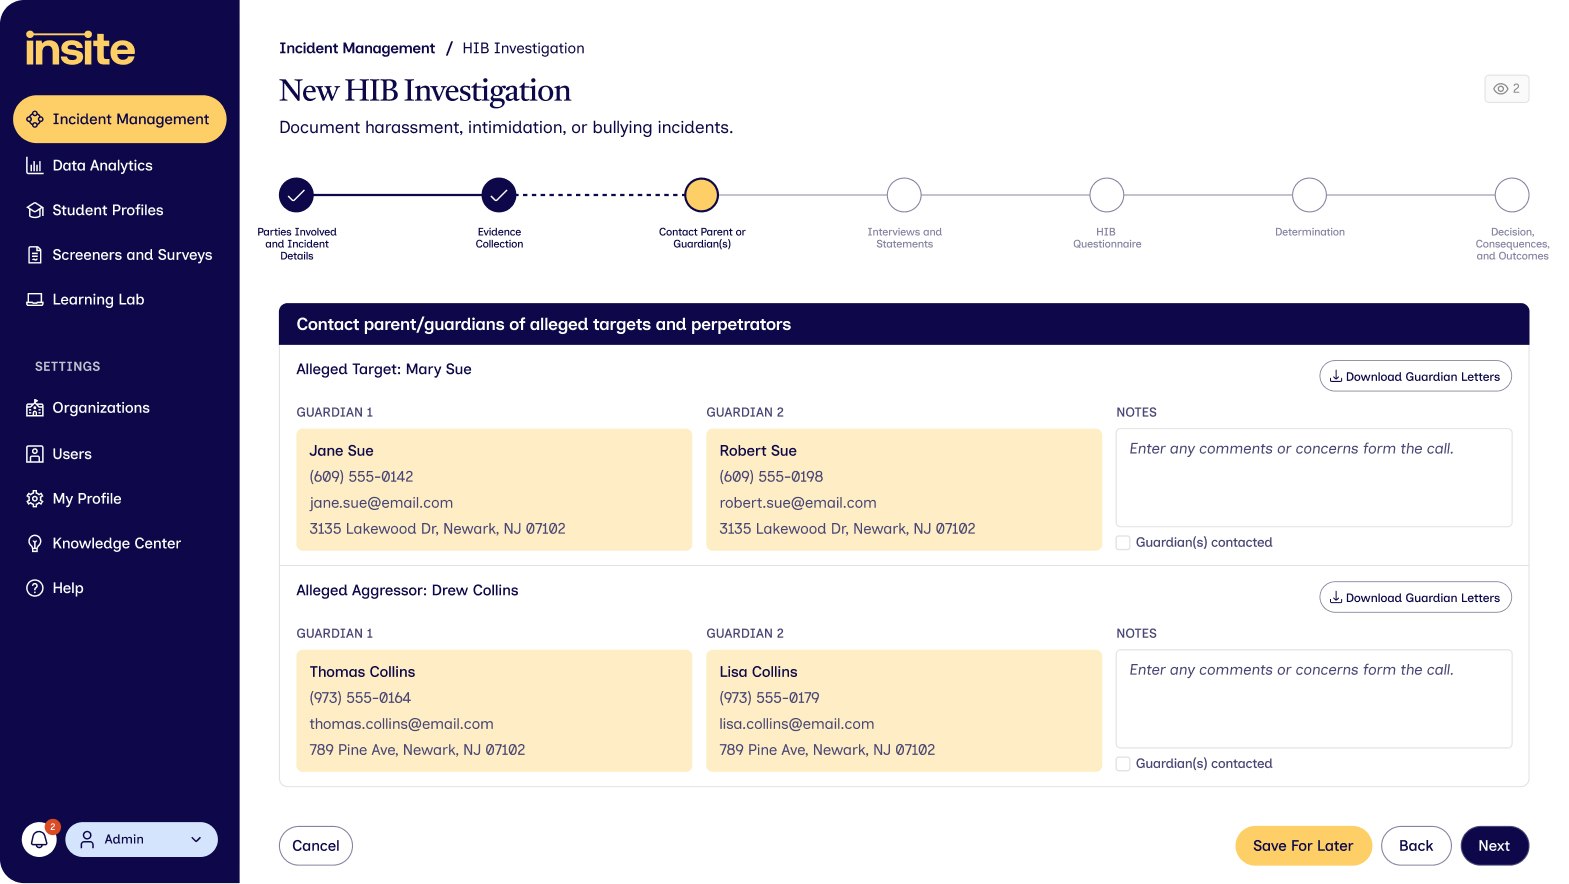Open Incident Management in the sidebar
Screen dimensions: 1569x884
pos(120,119)
